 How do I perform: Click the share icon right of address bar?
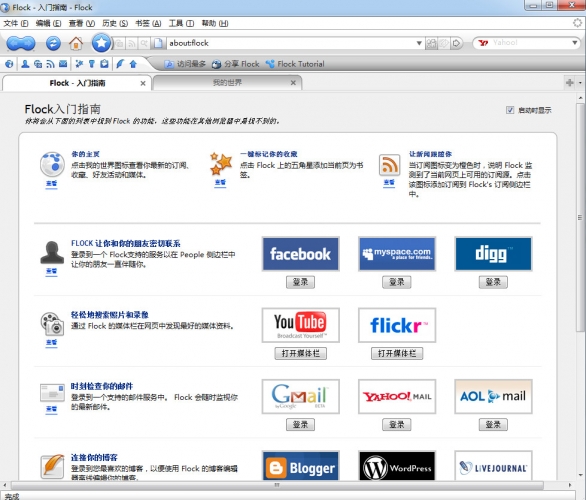point(431,43)
